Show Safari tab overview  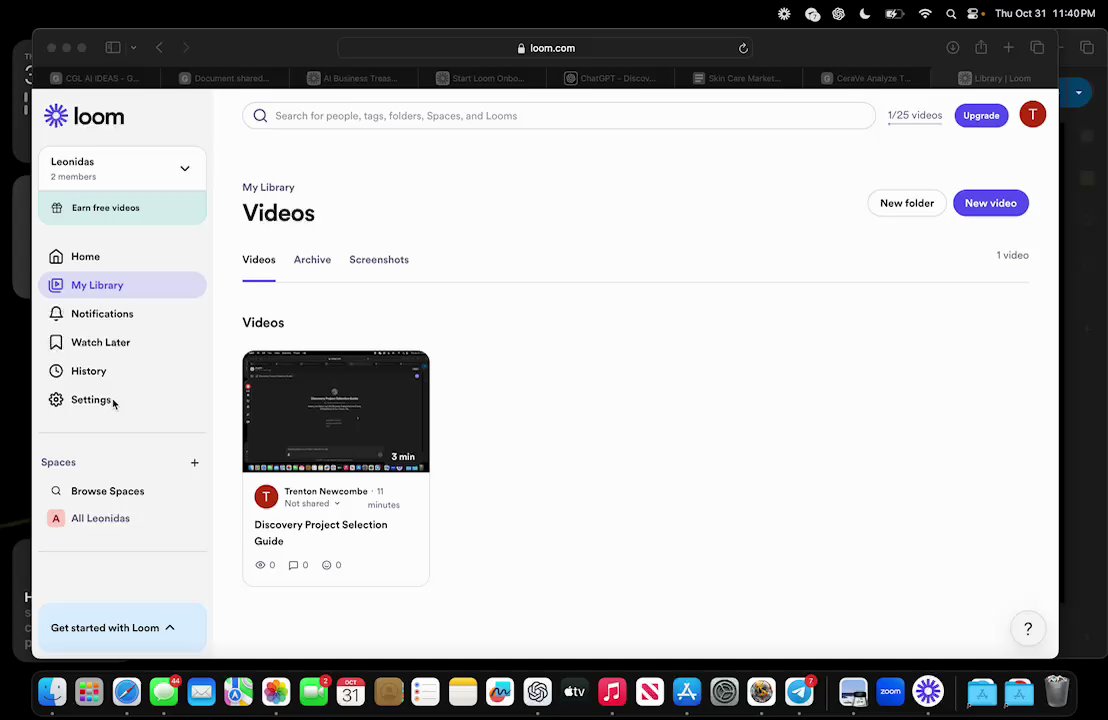pos(1037,47)
